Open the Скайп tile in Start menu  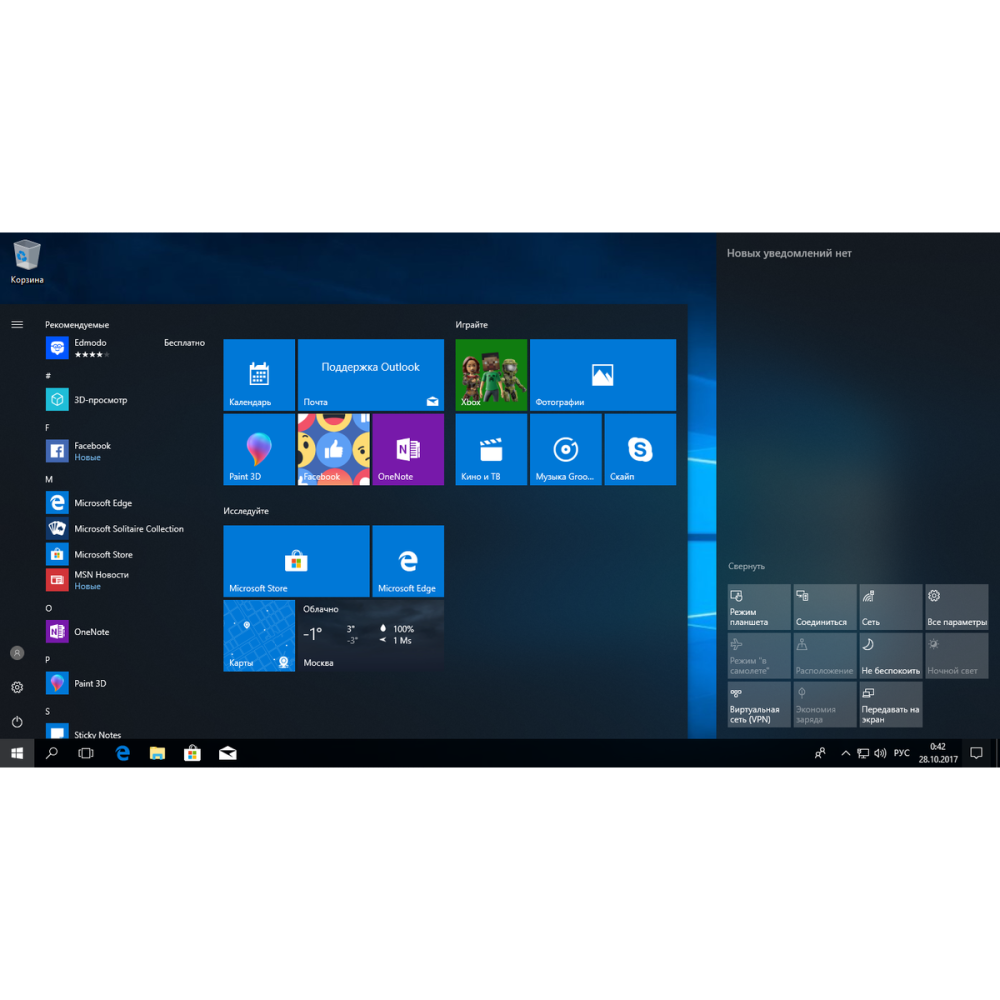click(x=639, y=449)
